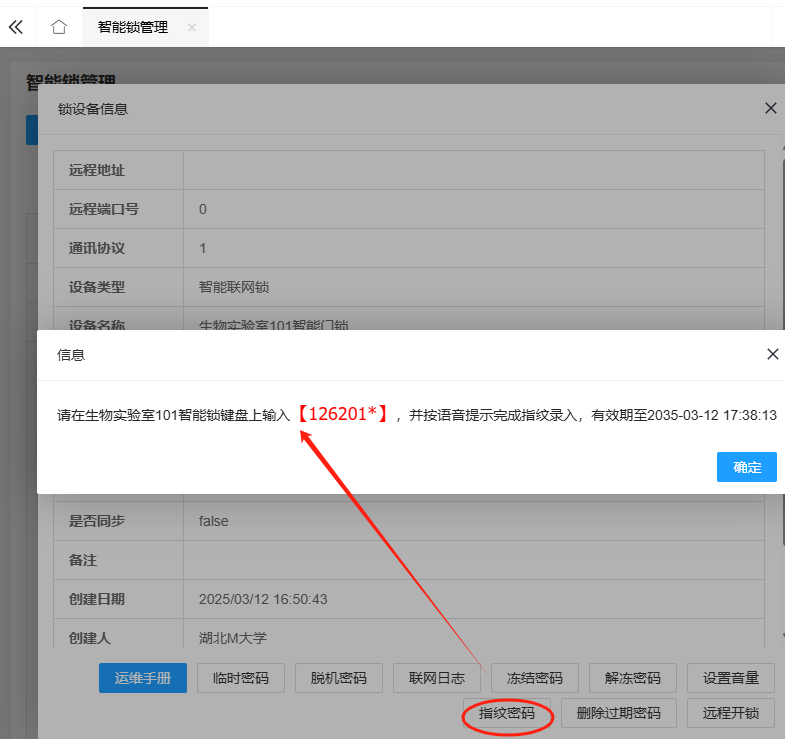Click the double-chevron sidebar collapse icon

[15, 27]
